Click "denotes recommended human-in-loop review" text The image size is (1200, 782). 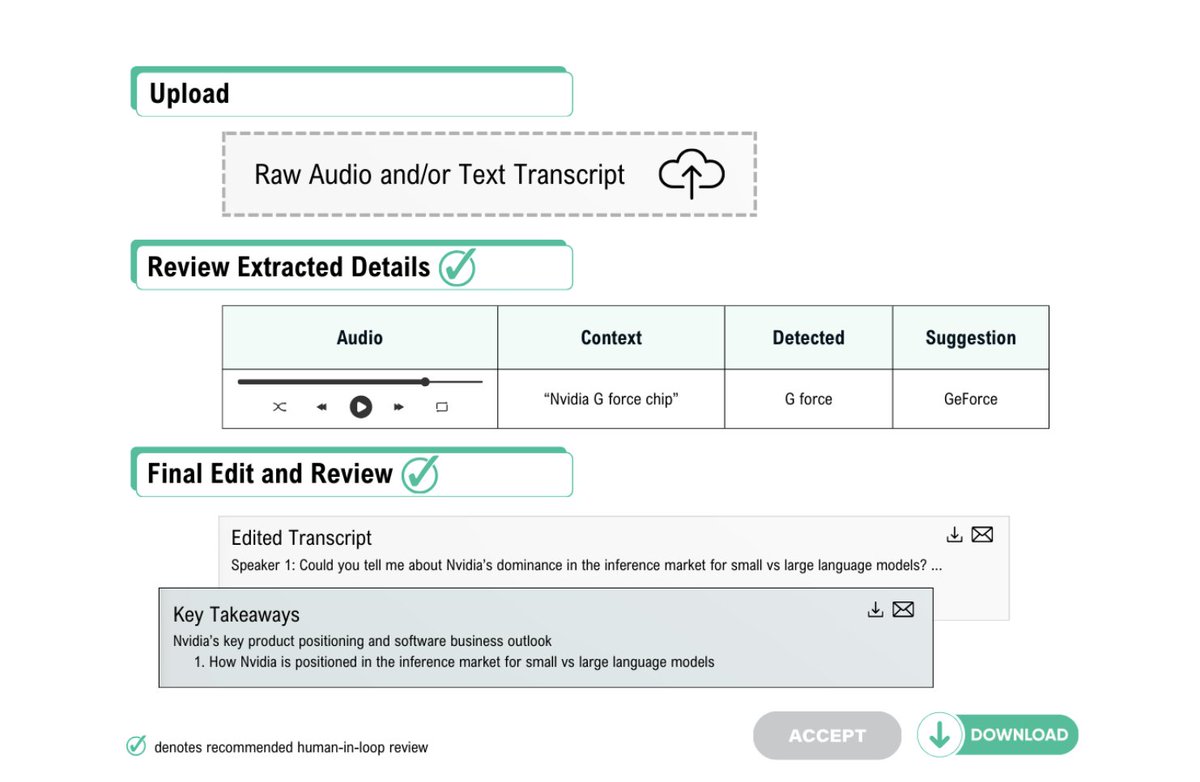point(291,747)
